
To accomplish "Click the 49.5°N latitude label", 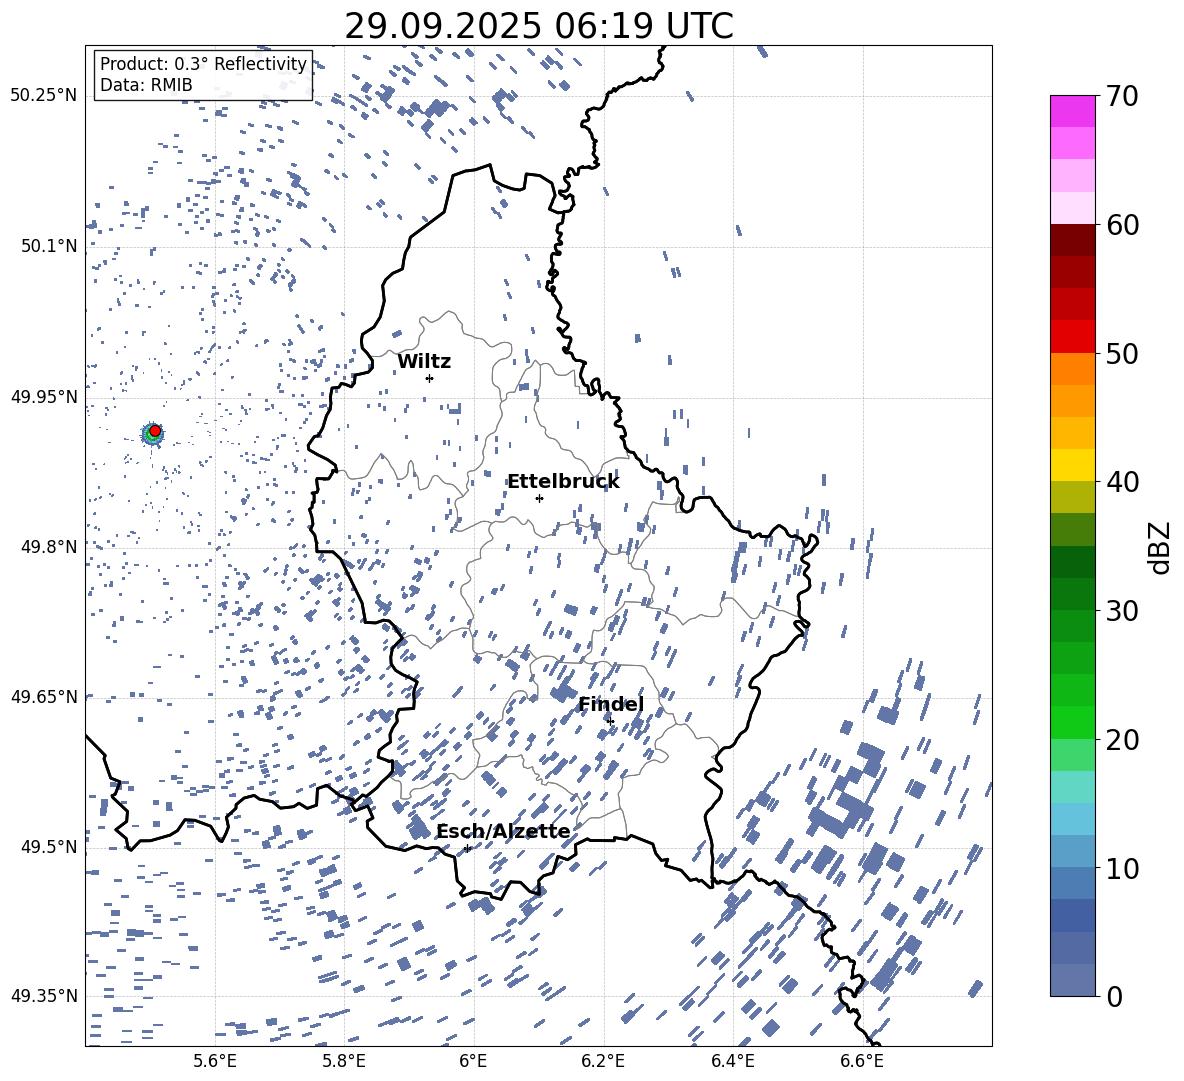I will [48, 847].
